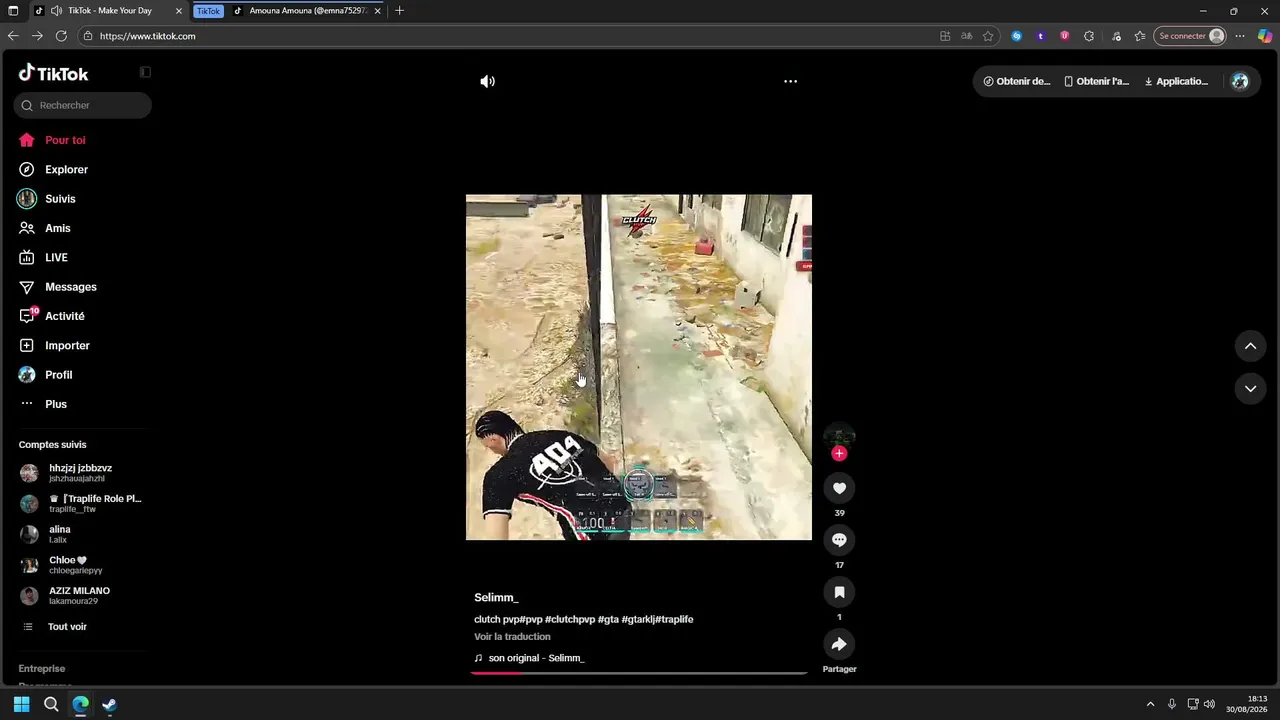1280x720 pixels.
Task: Click Voir la traduction
Action: point(512,637)
